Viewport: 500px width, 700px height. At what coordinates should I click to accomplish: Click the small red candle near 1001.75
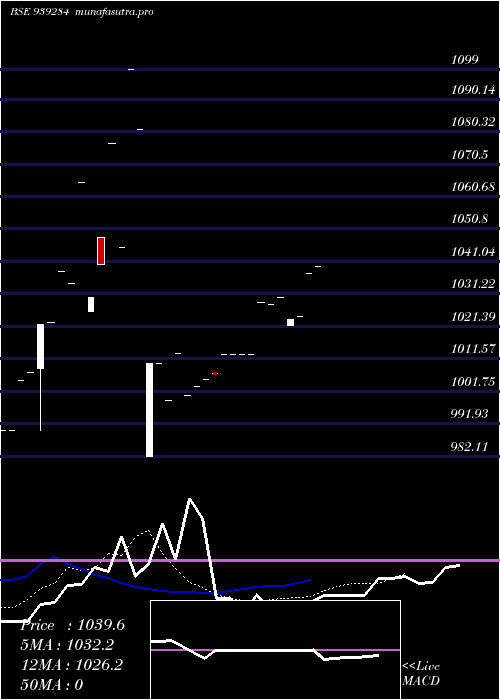pos(215,373)
